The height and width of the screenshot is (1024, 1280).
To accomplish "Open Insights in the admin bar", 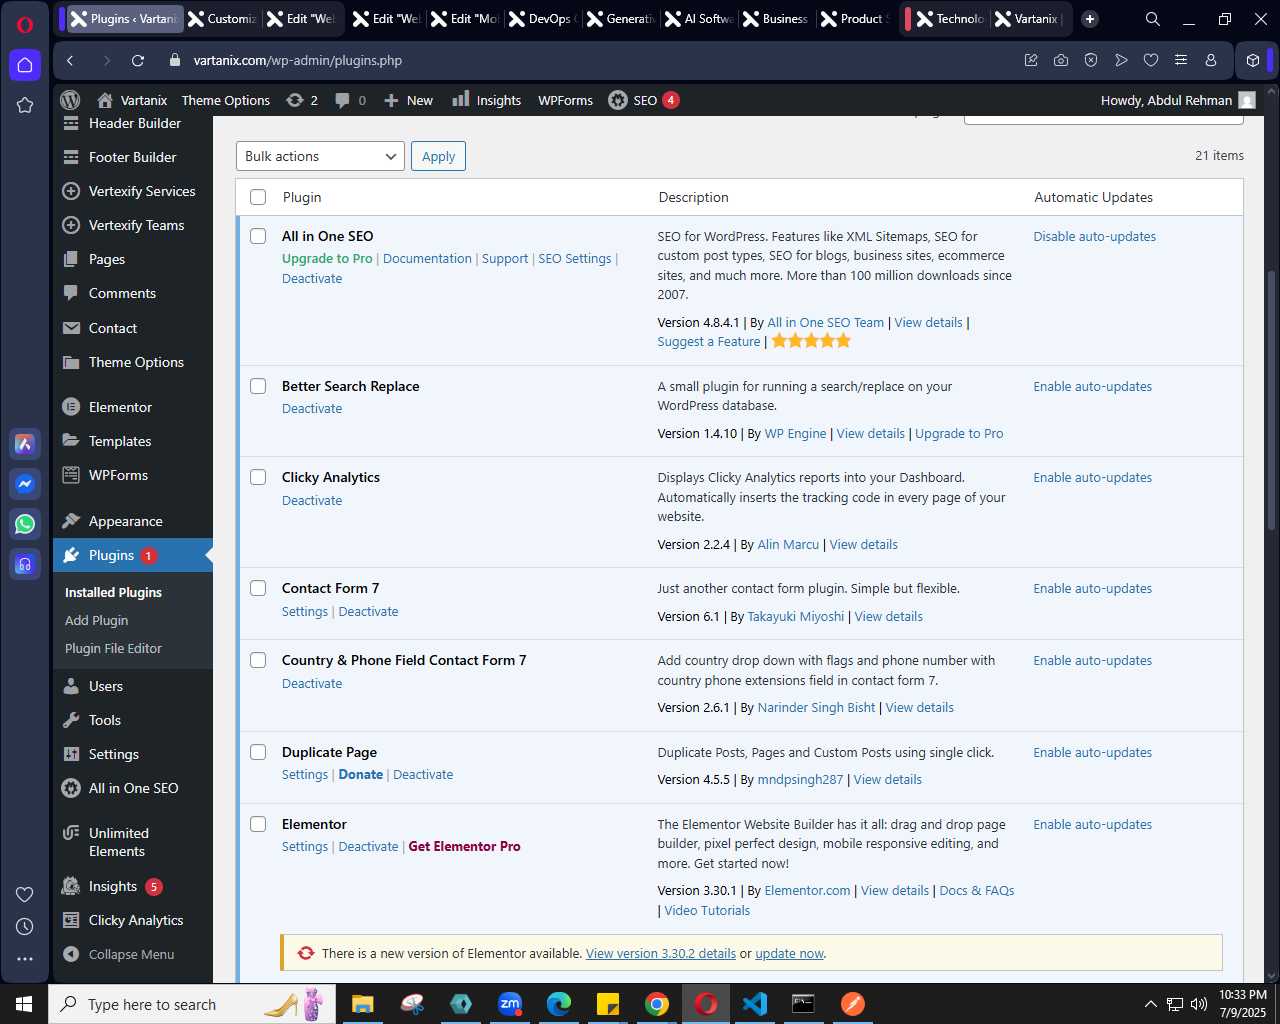I will [486, 100].
